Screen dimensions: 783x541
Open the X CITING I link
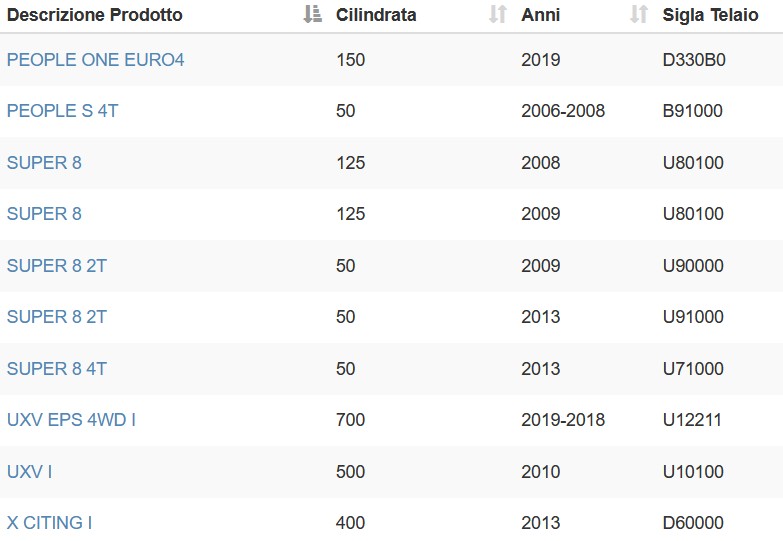click(x=49, y=523)
